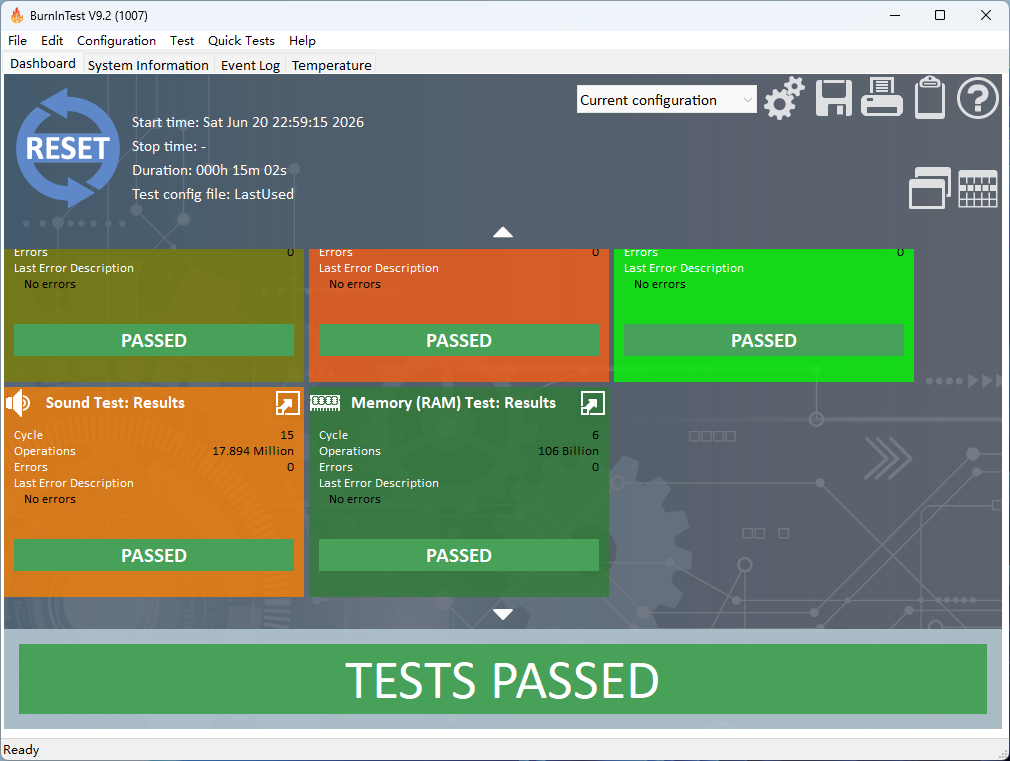Open the Current configuration dropdown
Viewport: 1010px width, 761px height.
[666, 100]
